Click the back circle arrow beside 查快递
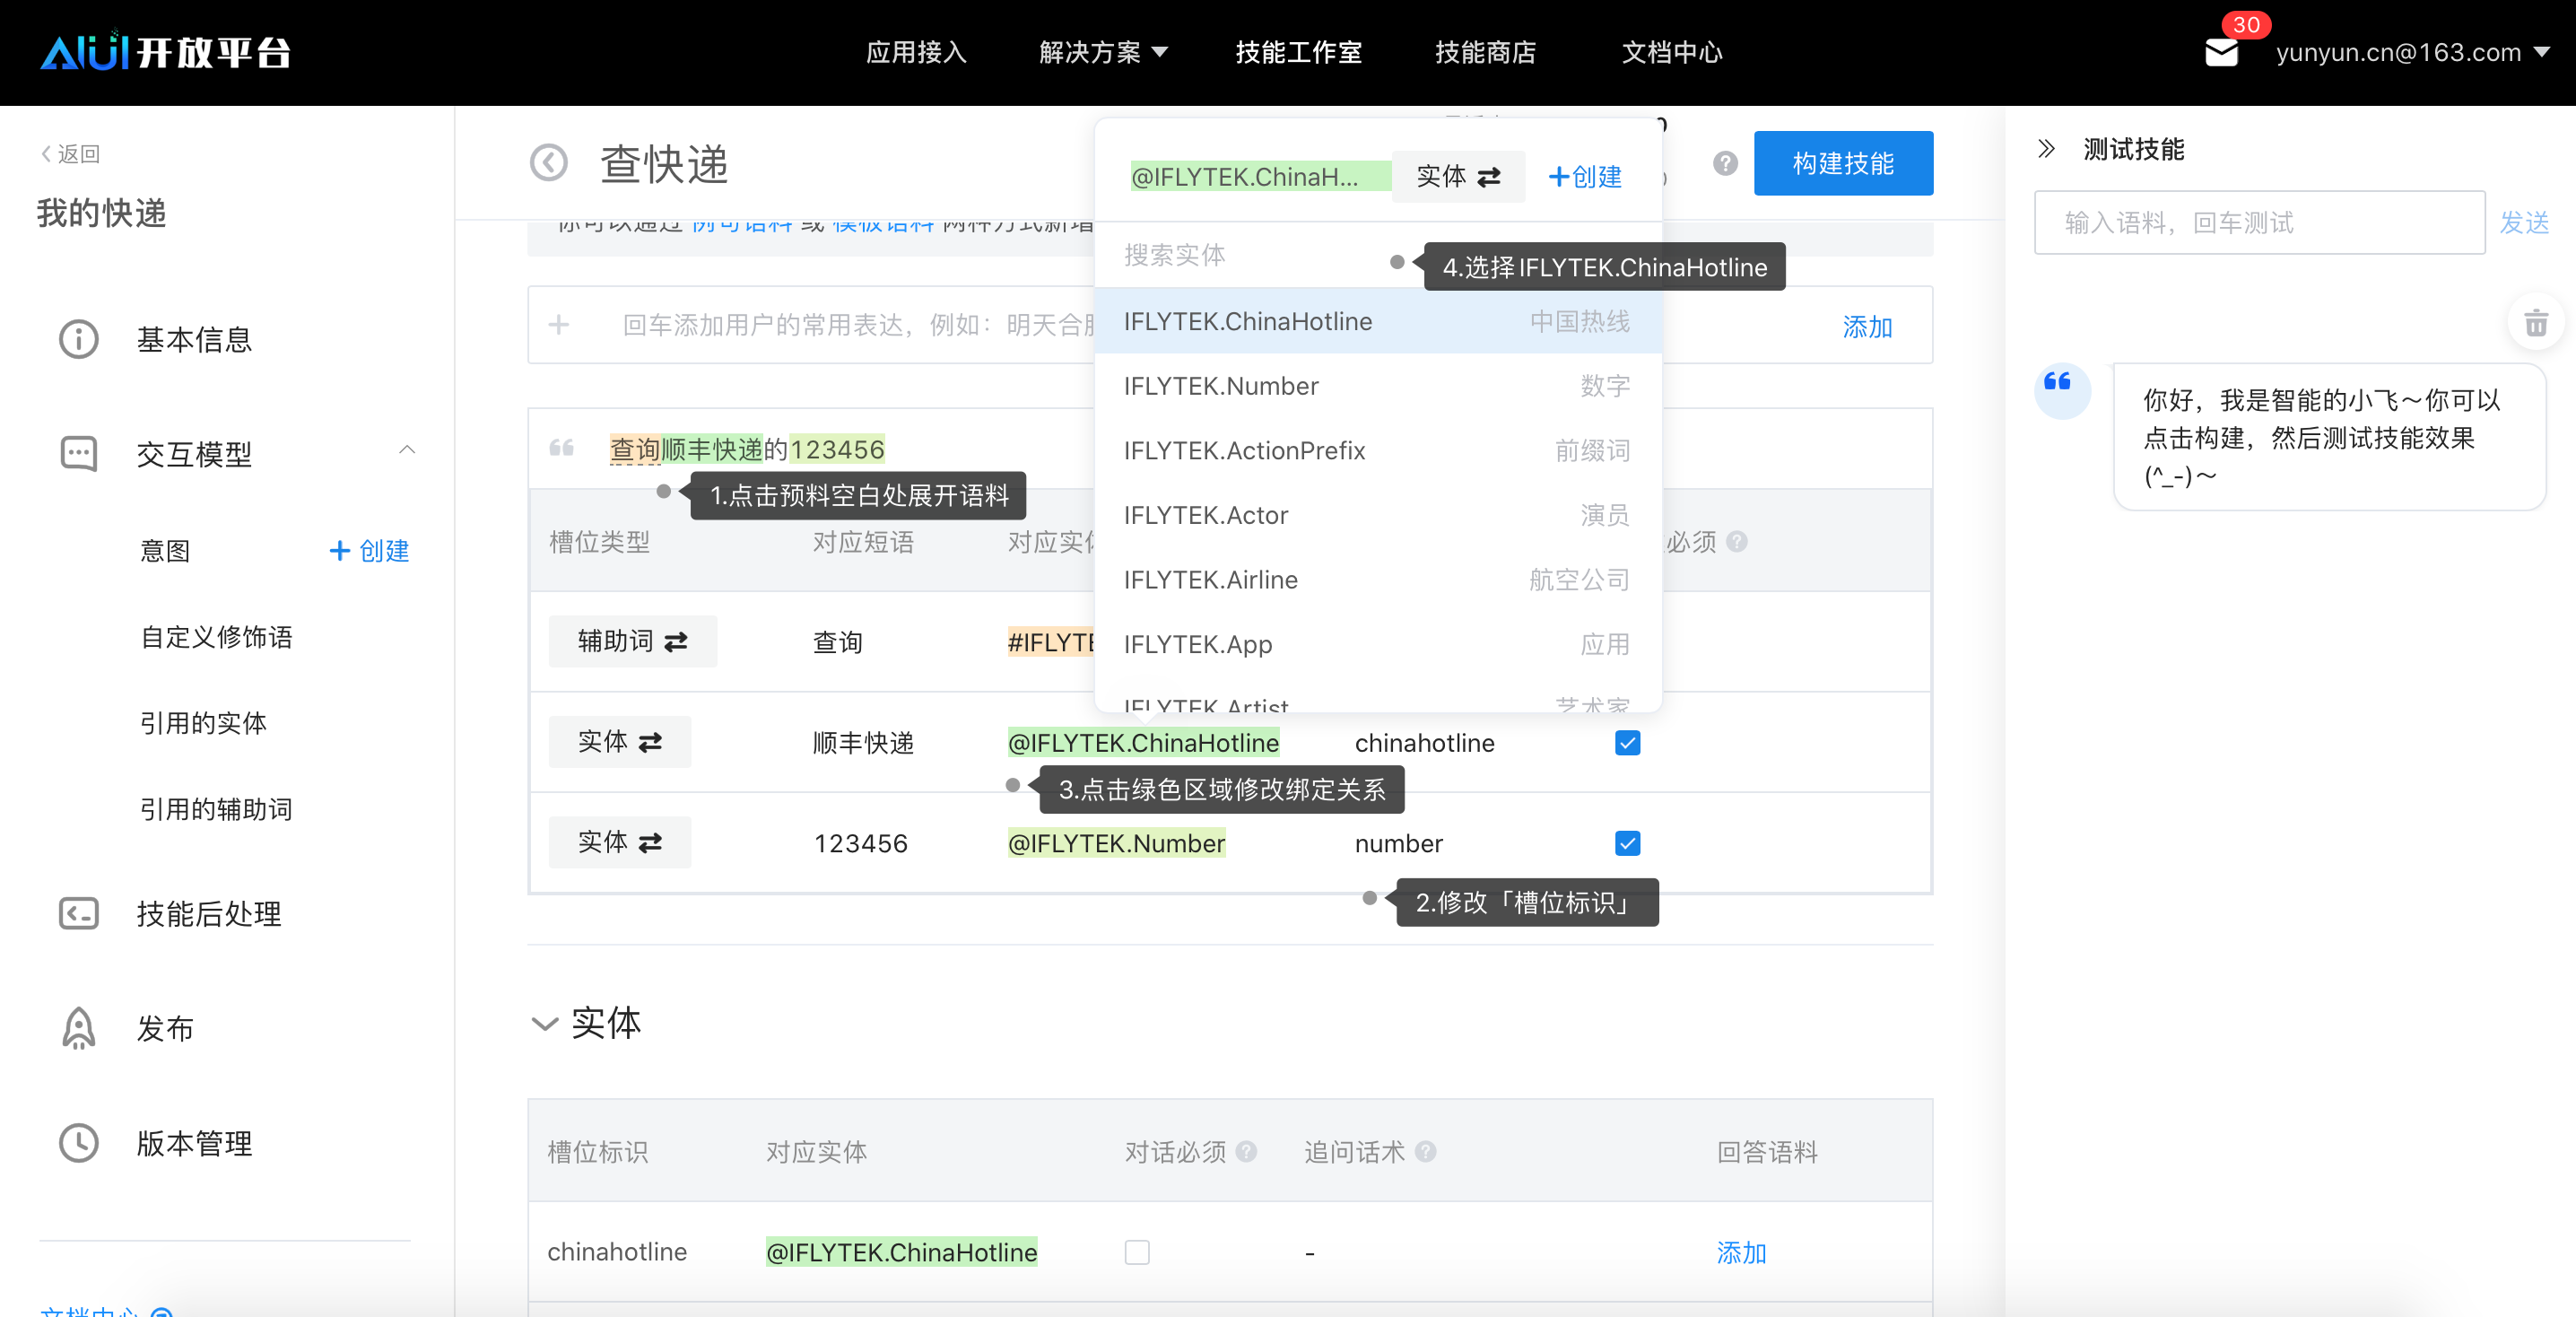The image size is (2576, 1317). 548,163
